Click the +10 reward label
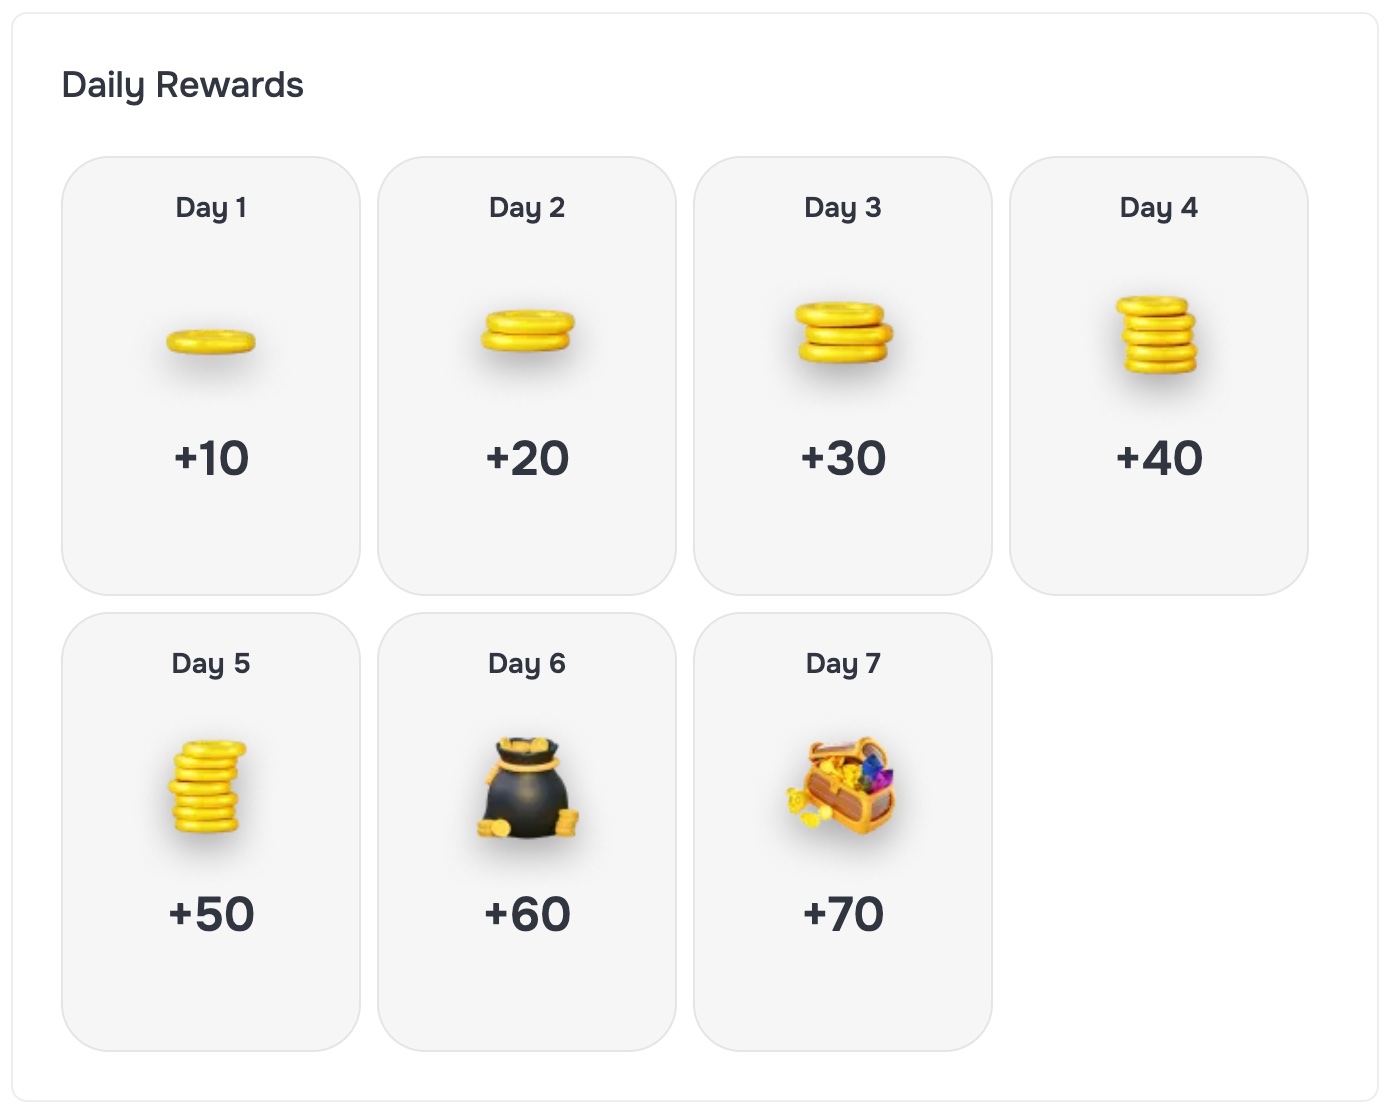This screenshot has height=1114, width=1396. [211, 458]
